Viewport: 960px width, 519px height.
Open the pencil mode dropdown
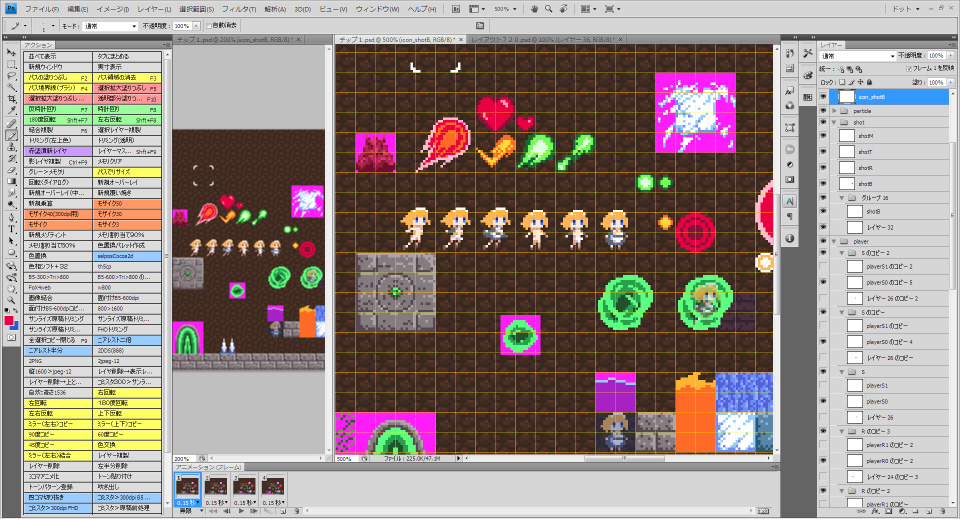pyautogui.click(x=110, y=26)
